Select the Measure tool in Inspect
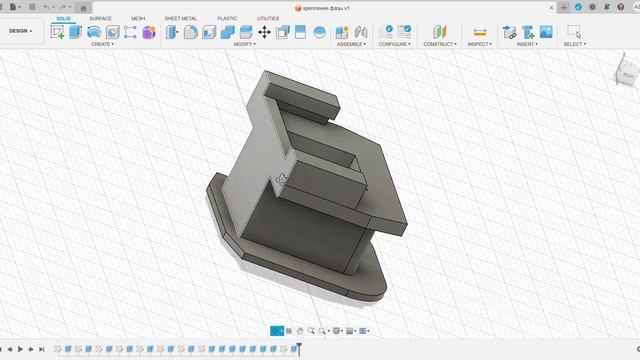640x360 pixels. pyautogui.click(x=480, y=32)
